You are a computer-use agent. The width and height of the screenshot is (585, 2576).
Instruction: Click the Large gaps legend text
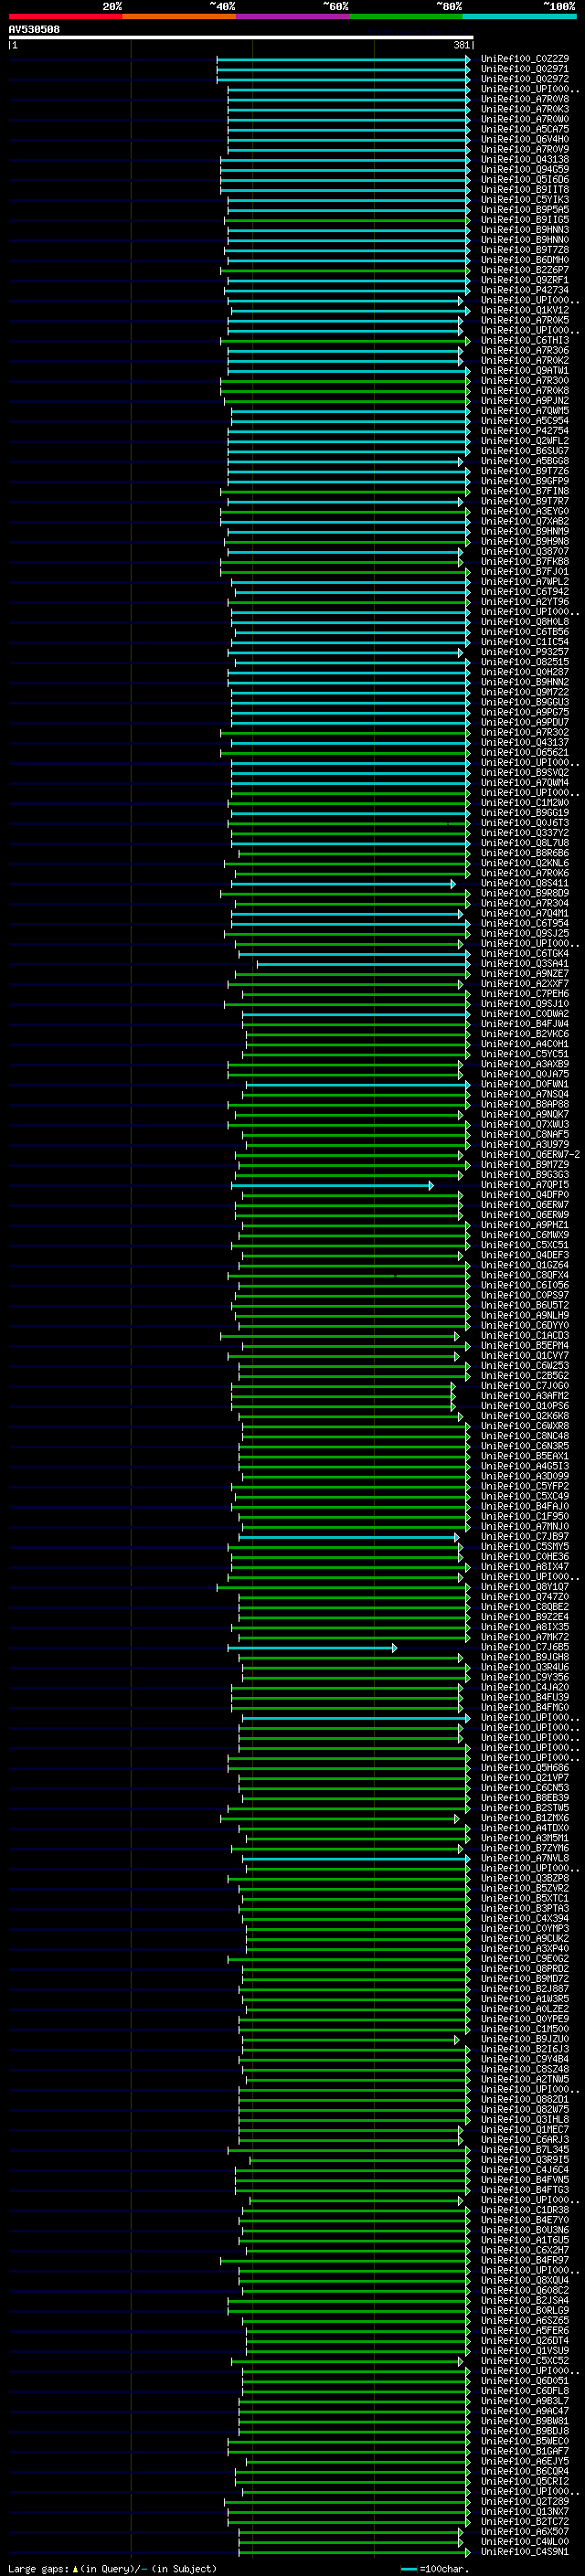pyautogui.click(x=112, y=2568)
